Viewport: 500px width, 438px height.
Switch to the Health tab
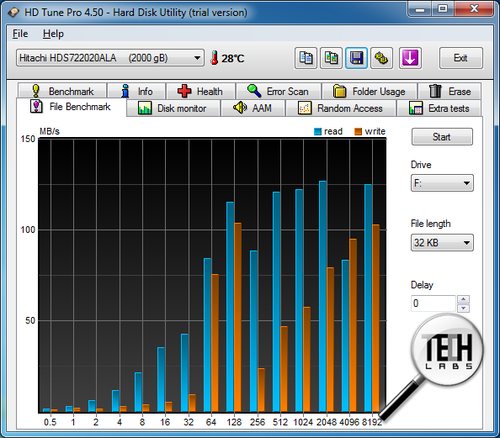point(201,91)
